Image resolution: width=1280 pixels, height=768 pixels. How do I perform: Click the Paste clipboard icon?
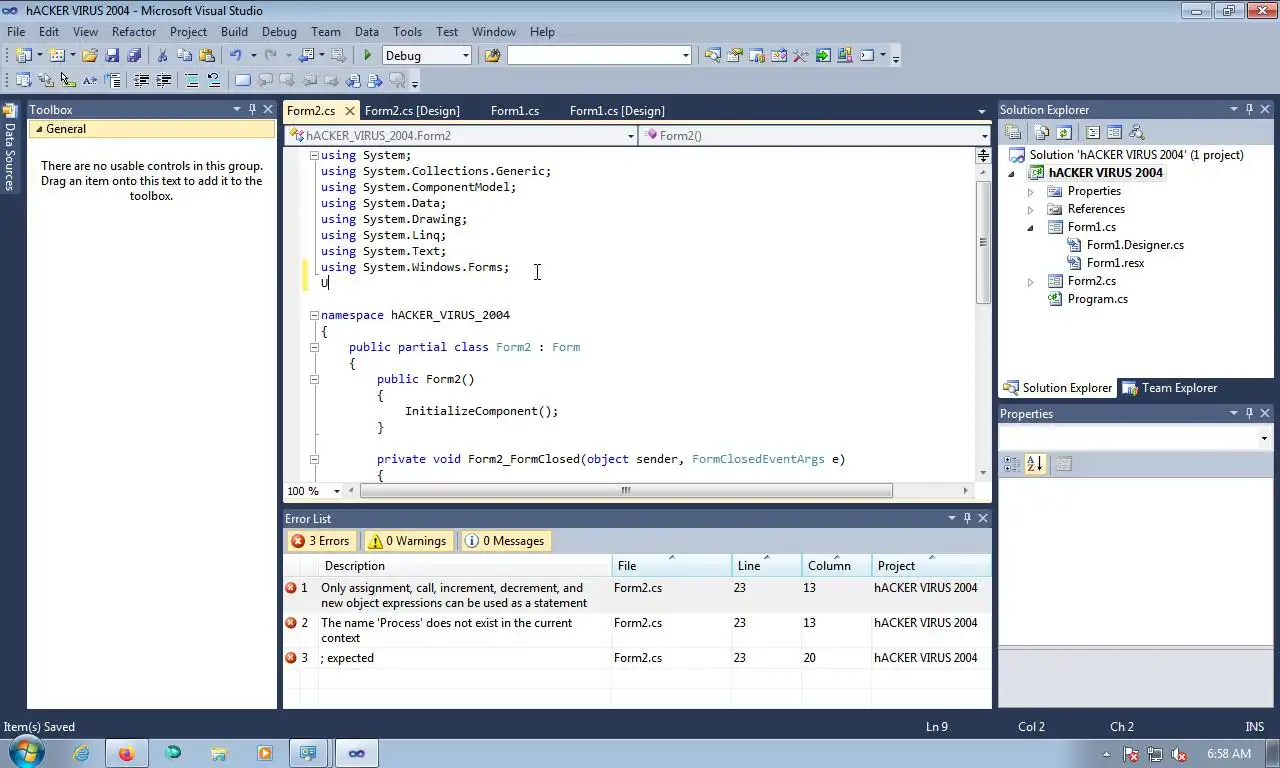coord(207,56)
